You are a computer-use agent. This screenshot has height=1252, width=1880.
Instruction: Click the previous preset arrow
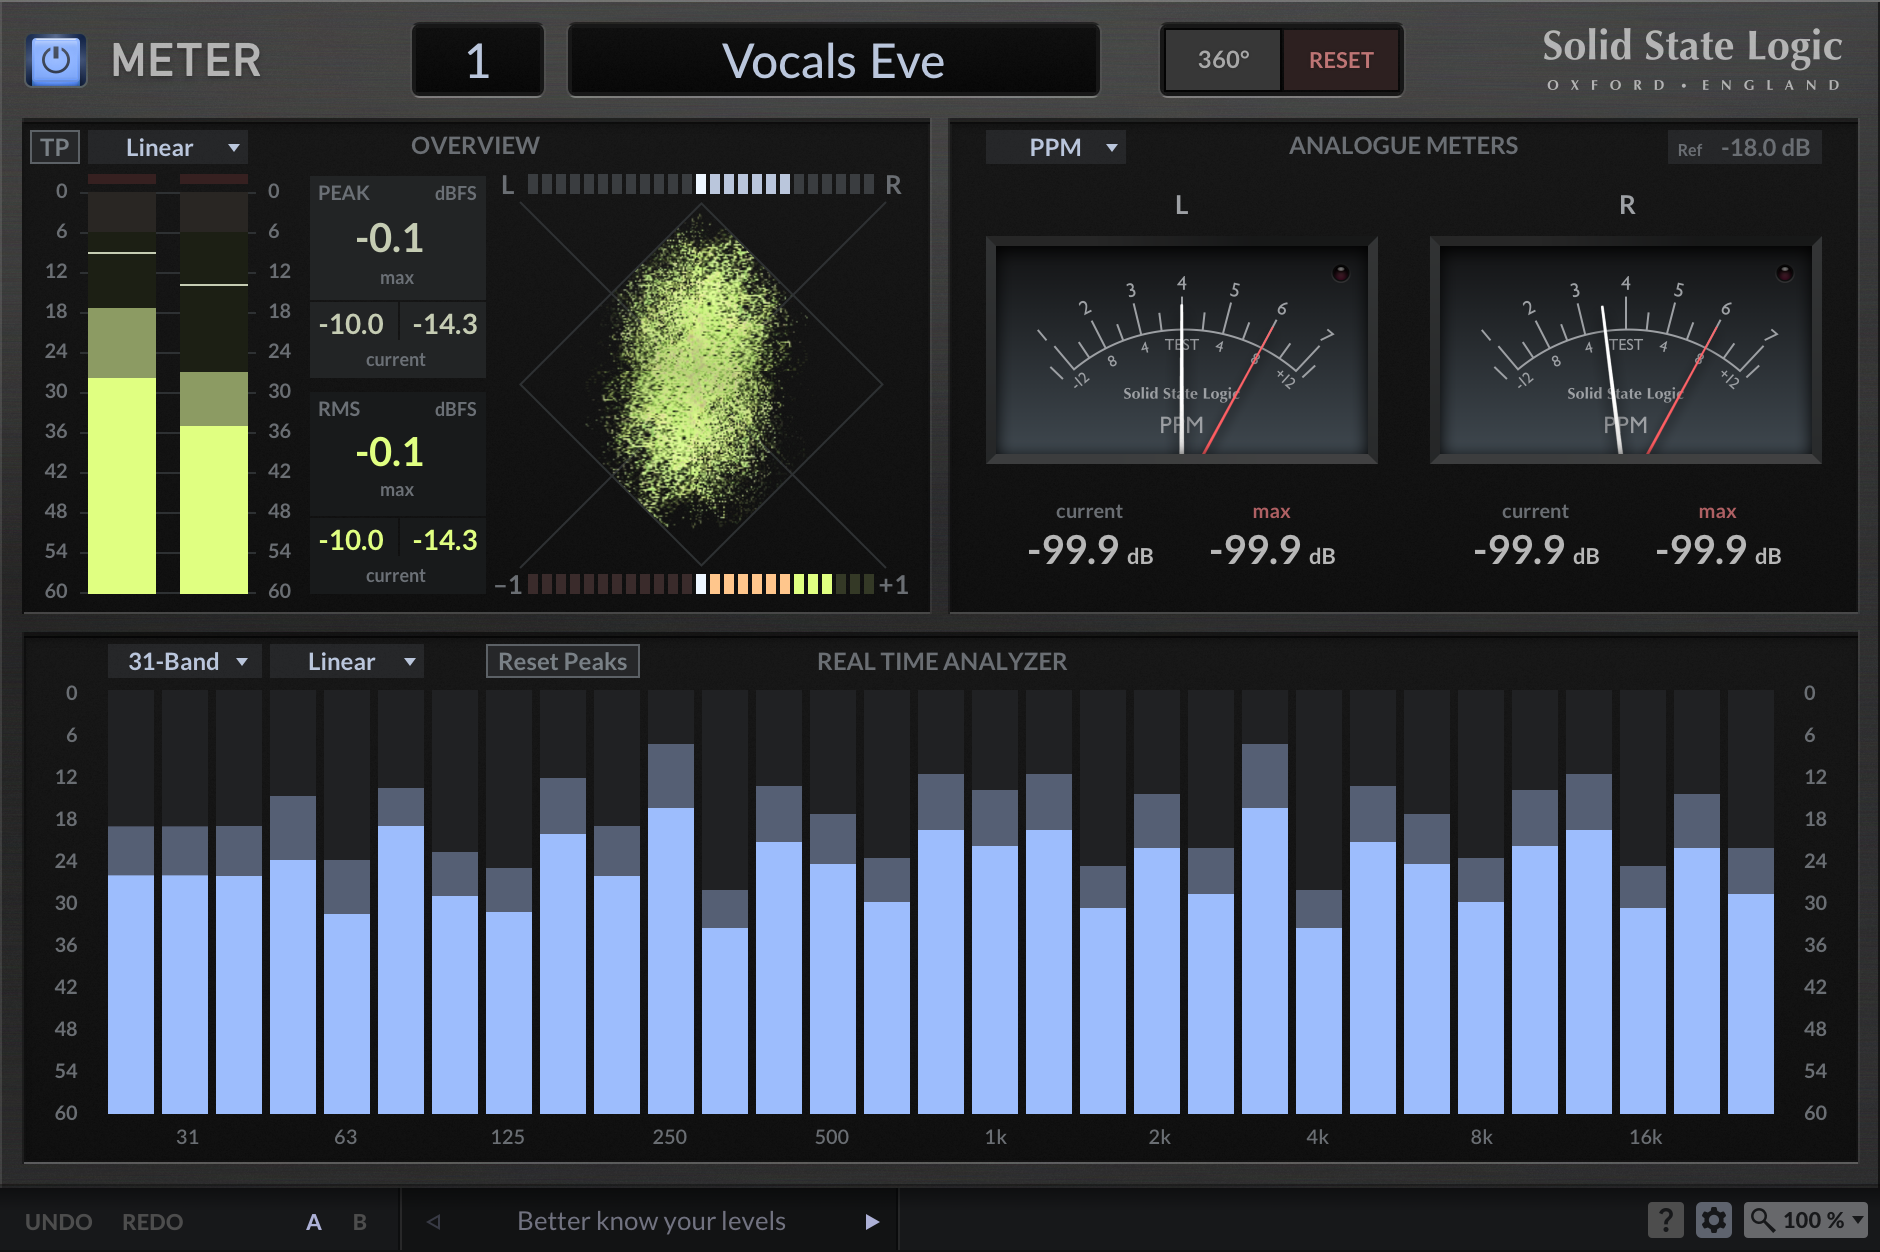pyautogui.click(x=434, y=1221)
